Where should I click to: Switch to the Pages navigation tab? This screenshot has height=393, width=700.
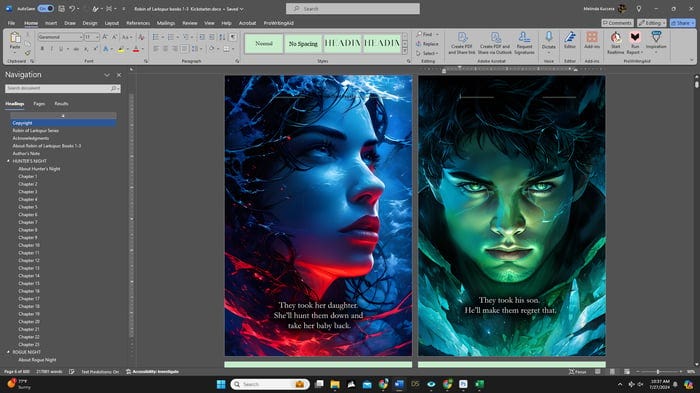(39, 104)
